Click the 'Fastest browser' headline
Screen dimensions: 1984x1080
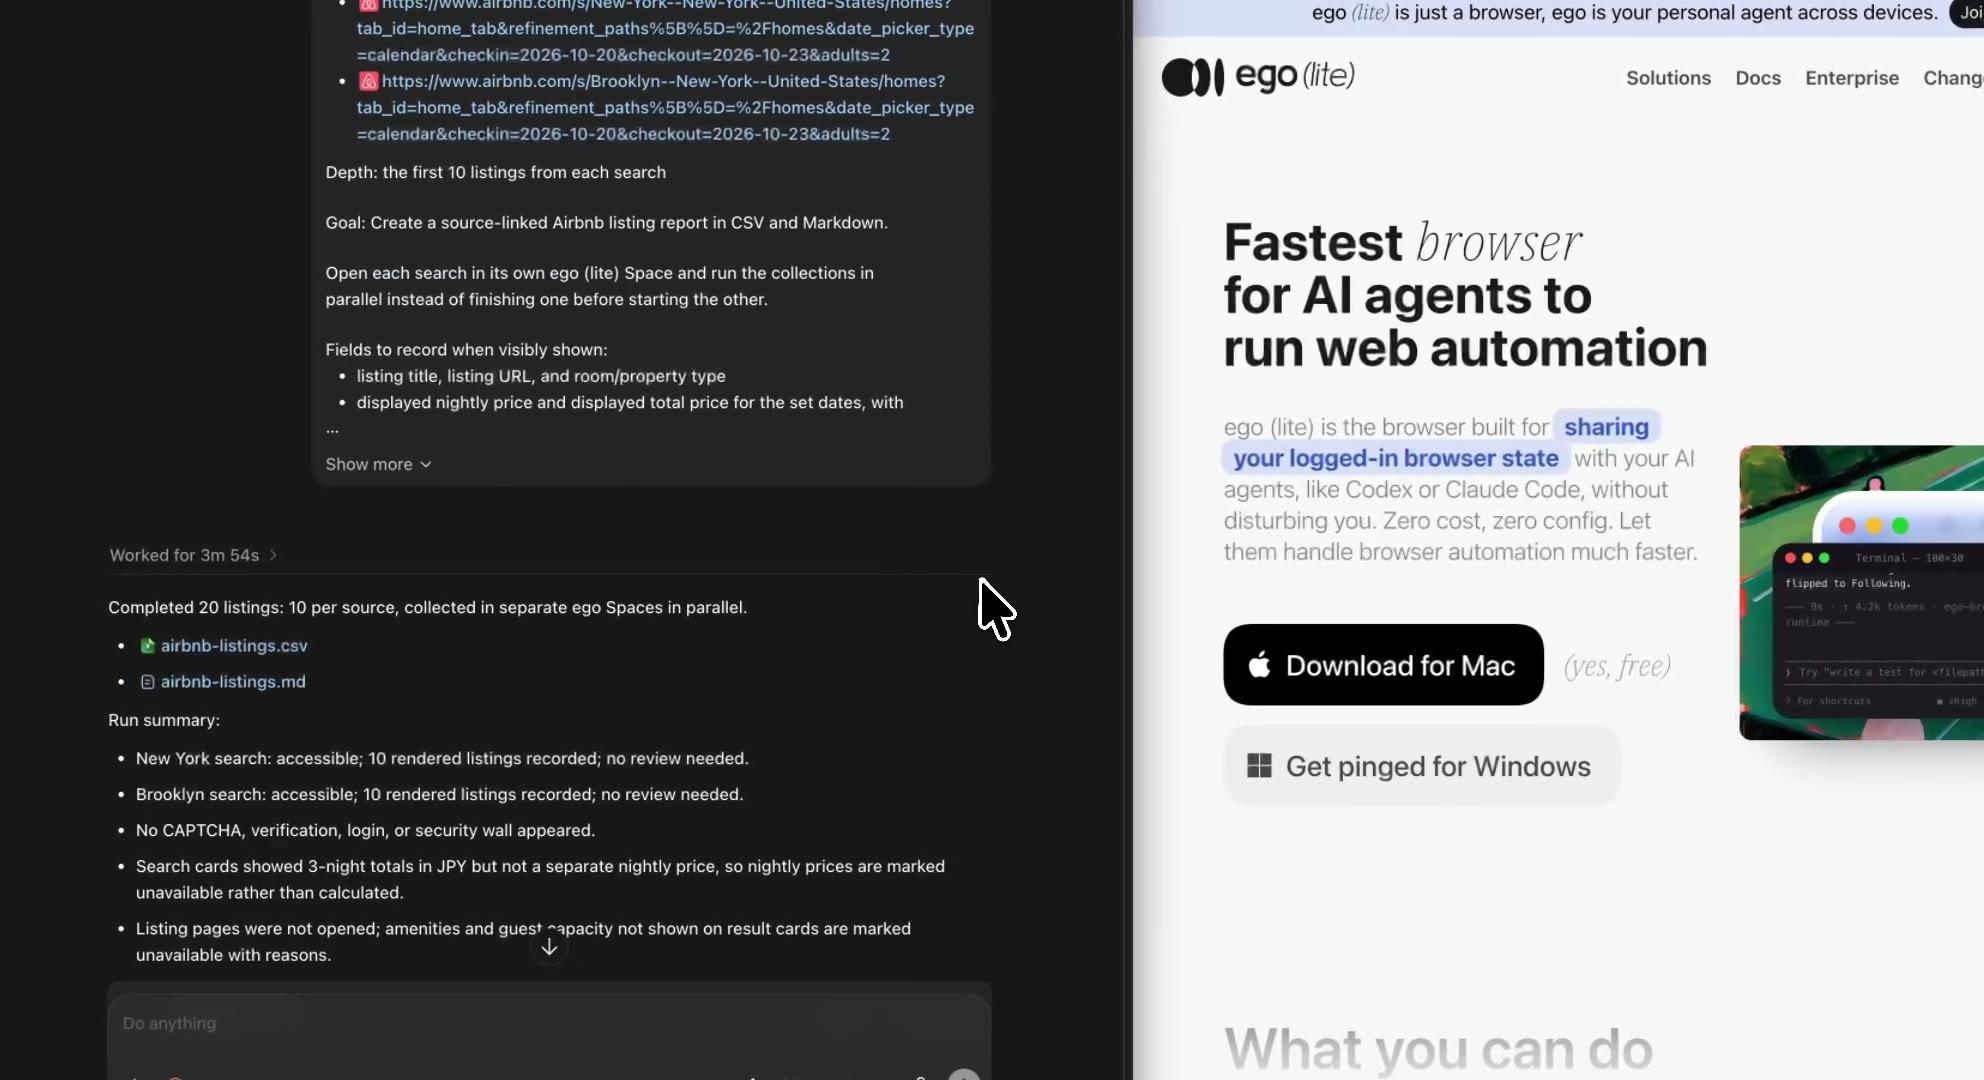tap(1402, 243)
